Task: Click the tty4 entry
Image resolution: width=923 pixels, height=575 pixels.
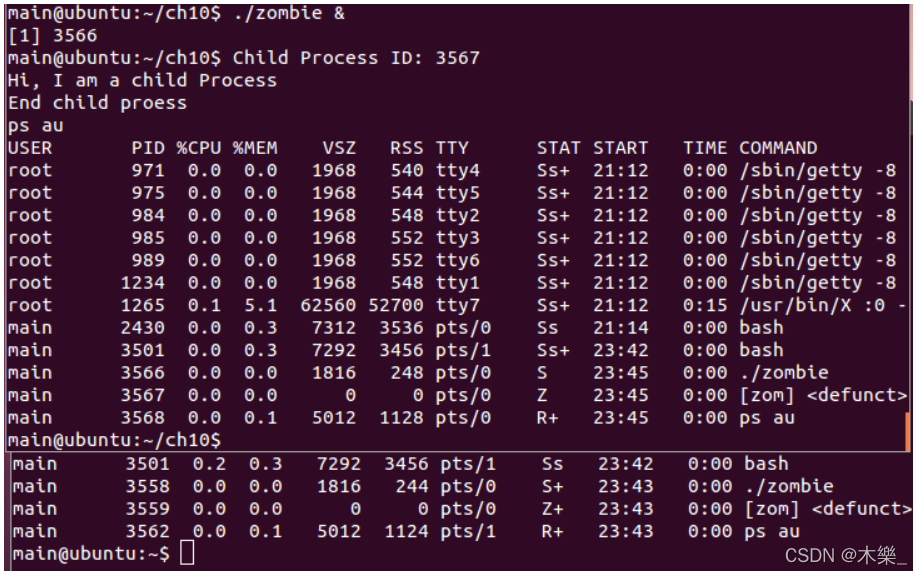Action: click(457, 171)
